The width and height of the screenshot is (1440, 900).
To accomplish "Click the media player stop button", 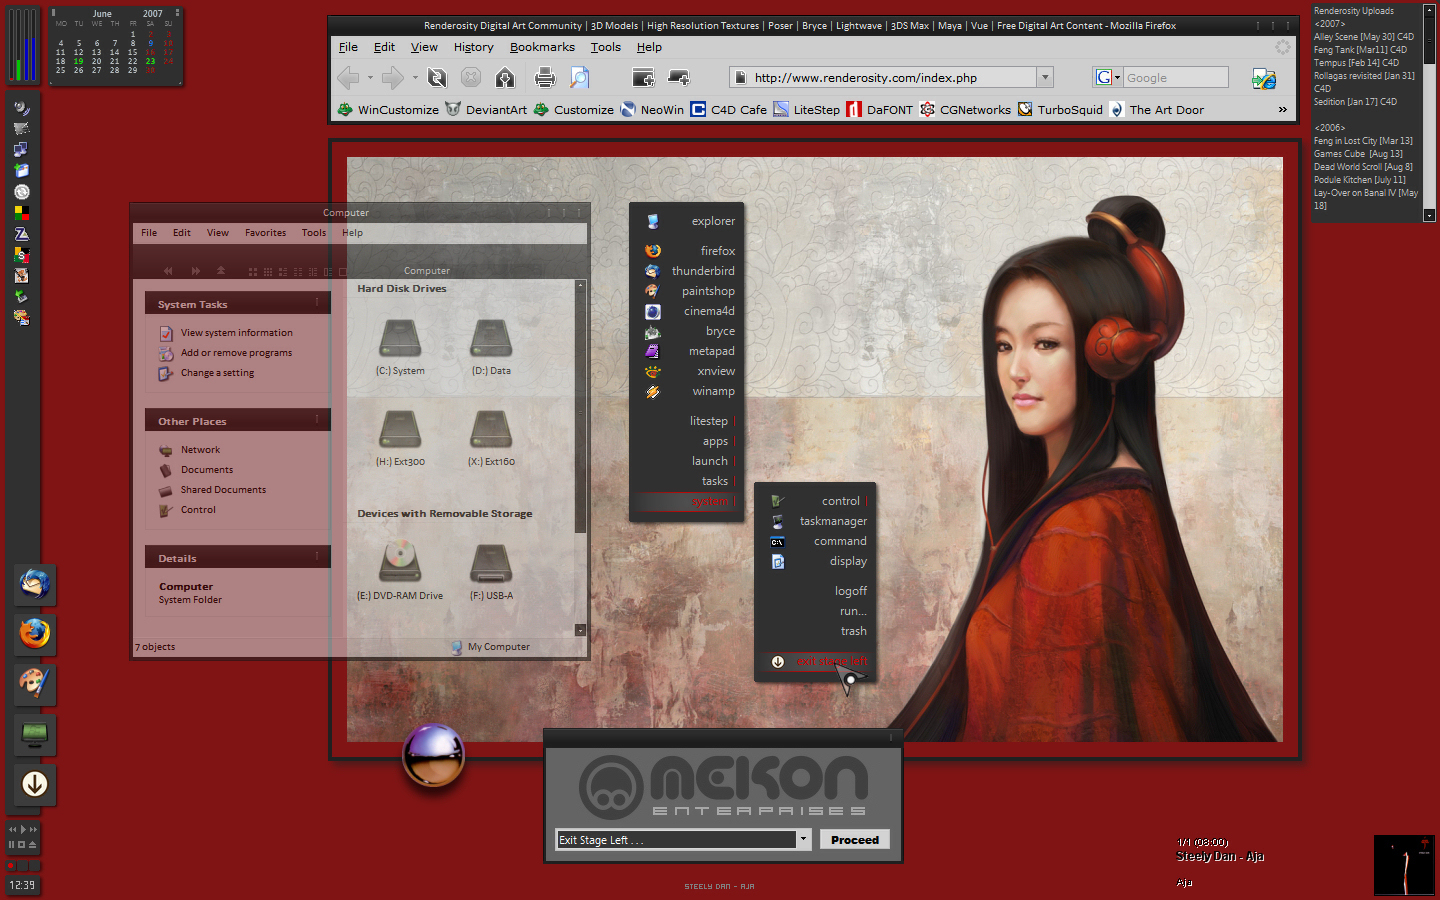I will click(x=22, y=845).
